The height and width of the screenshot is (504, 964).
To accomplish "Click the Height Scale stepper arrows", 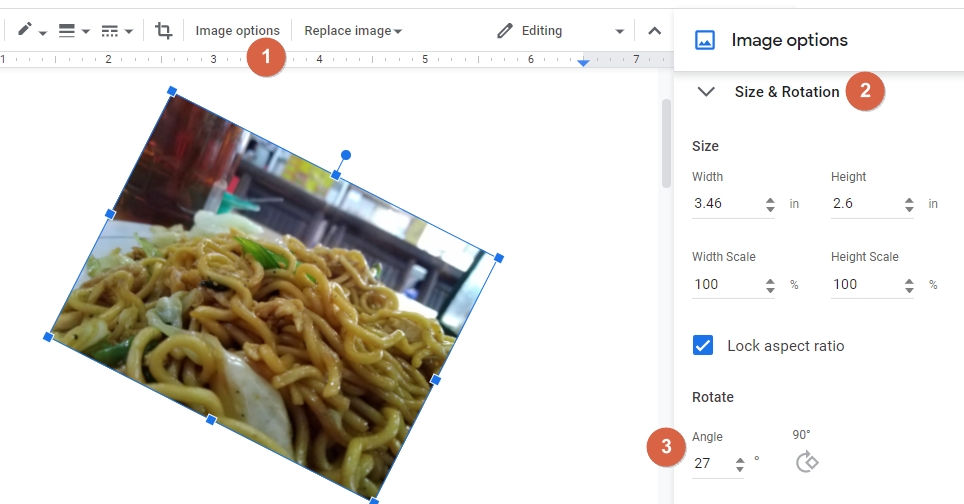I will click(x=909, y=285).
